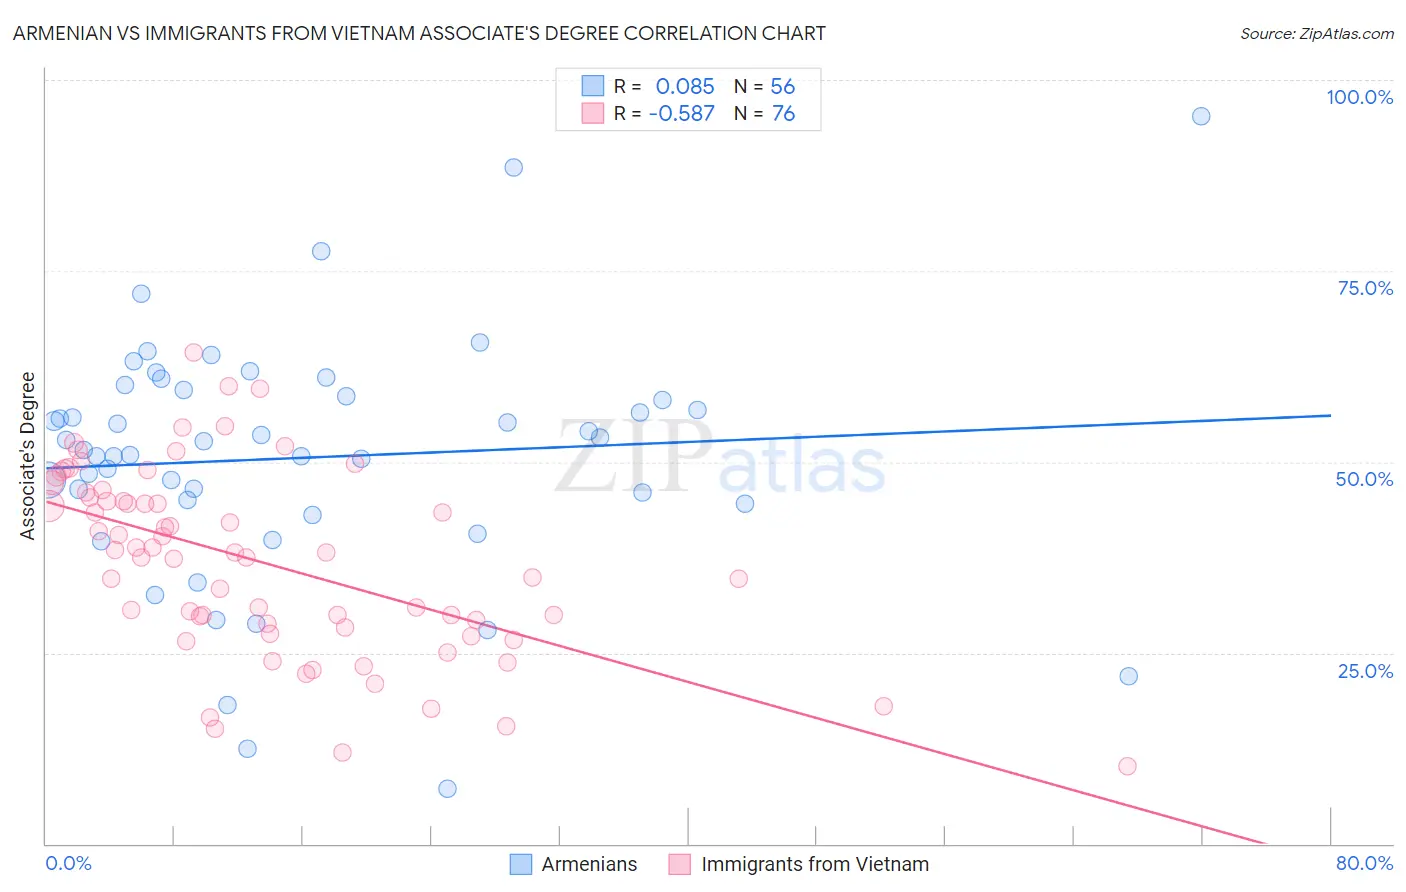Click the N = 56 value in legend
This screenshot has height=892, width=1406.
(x=764, y=86)
